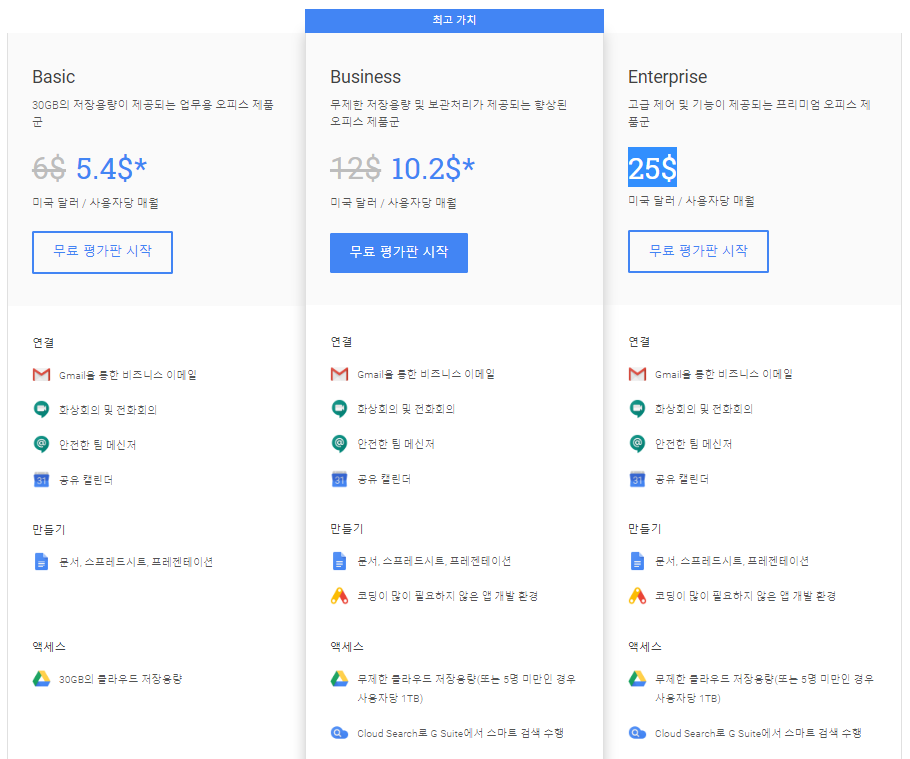Click the Business plan heading
Screen dimensions: 910x759
coord(366,77)
